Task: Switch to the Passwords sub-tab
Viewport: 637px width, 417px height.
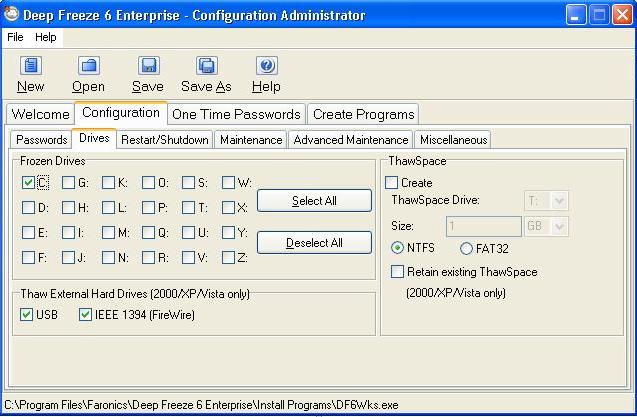Action: coord(41,140)
